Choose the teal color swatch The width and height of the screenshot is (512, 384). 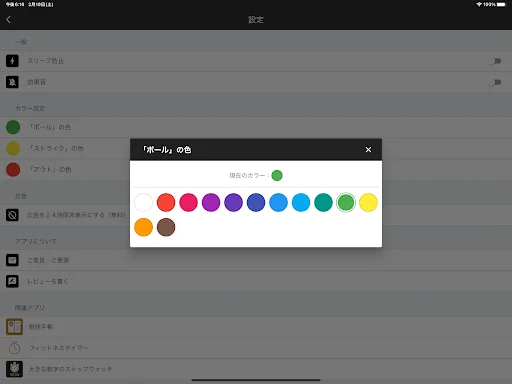click(x=323, y=202)
